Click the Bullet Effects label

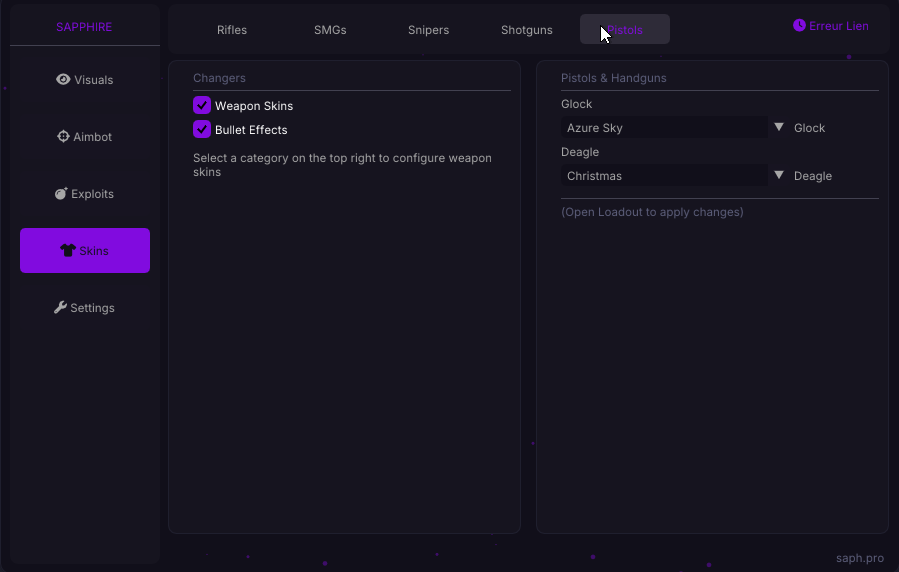click(x=251, y=130)
